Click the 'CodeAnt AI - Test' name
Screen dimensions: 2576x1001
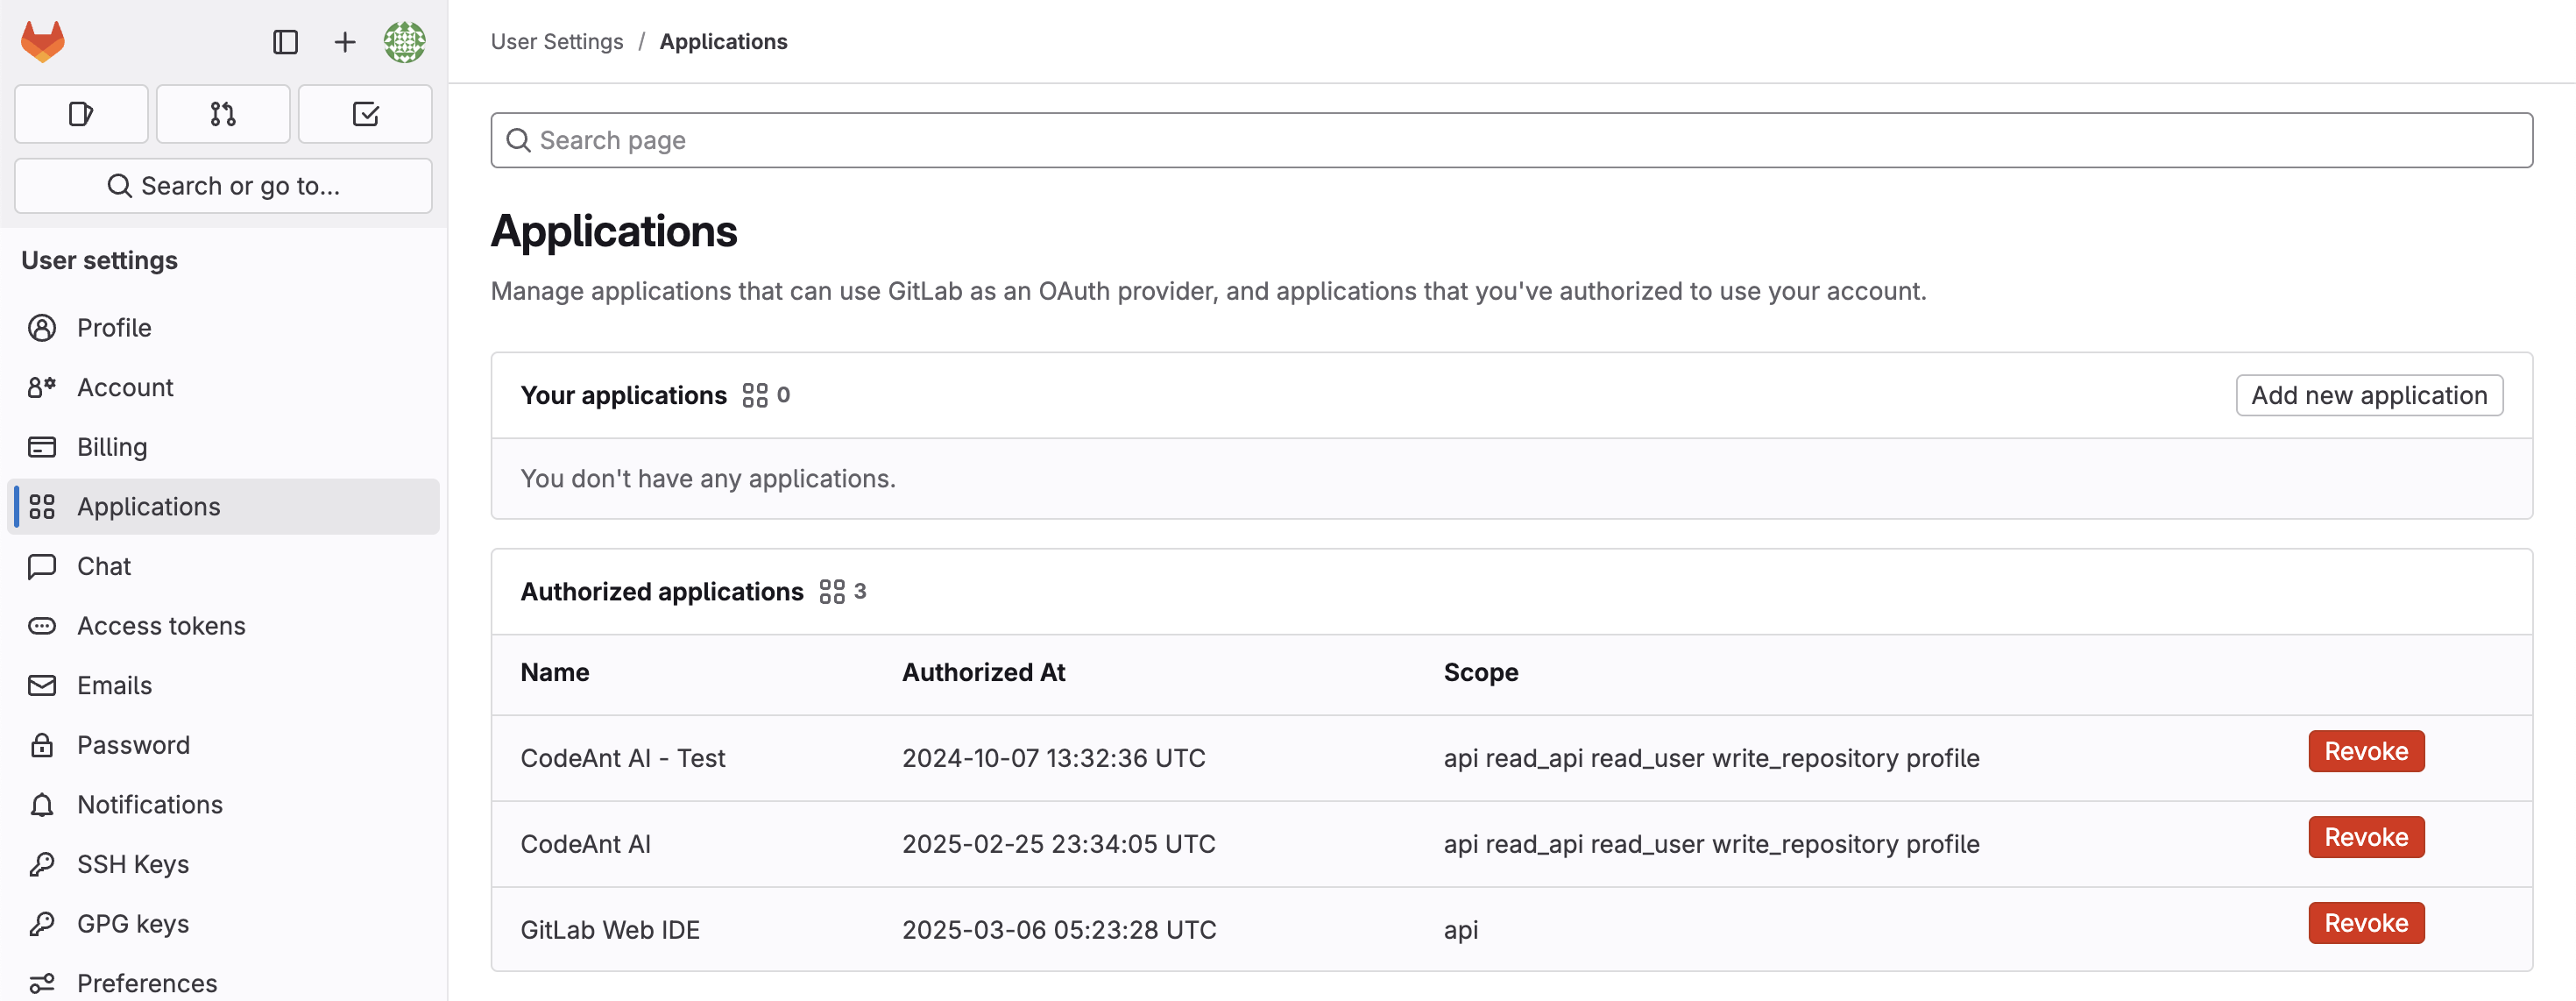623,758
